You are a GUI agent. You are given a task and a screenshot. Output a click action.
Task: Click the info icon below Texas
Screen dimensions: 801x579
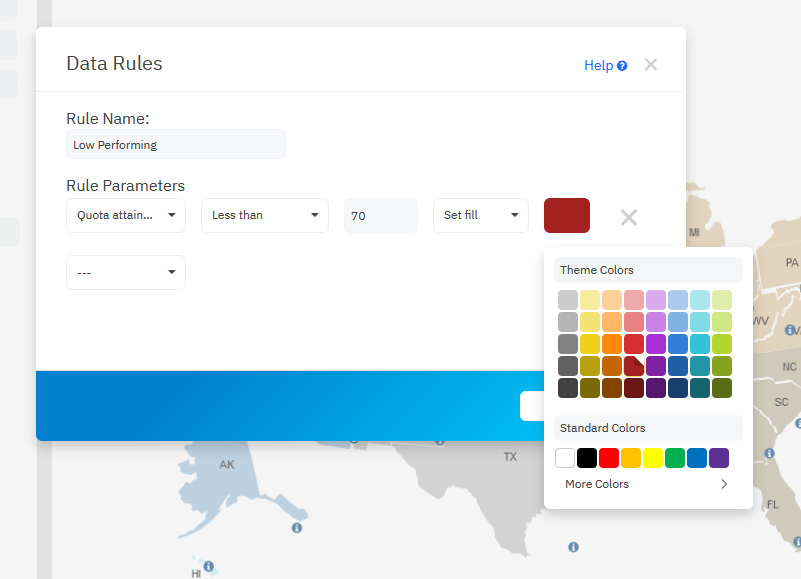click(573, 547)
